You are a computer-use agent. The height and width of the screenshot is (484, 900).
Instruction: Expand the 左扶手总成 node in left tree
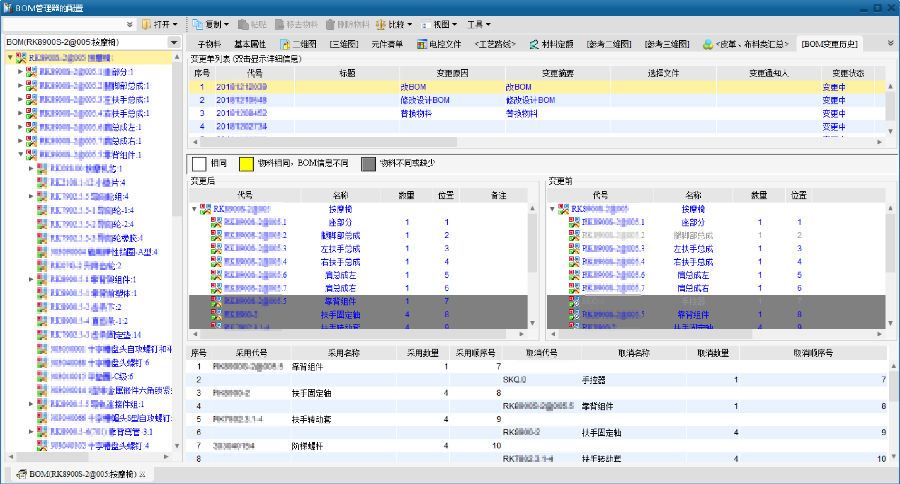click(x=20, y=100)
